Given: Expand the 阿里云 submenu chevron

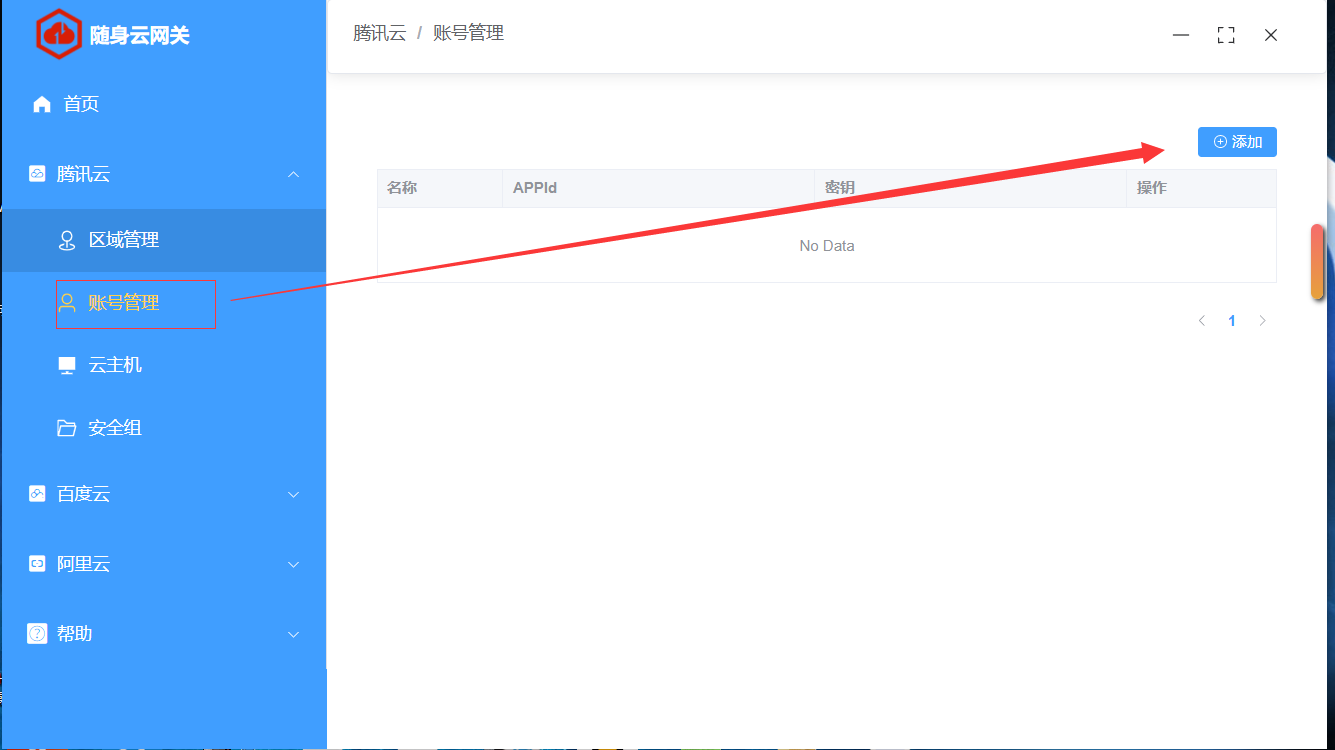Looking at the screenshot, I should tap(294, 564).
